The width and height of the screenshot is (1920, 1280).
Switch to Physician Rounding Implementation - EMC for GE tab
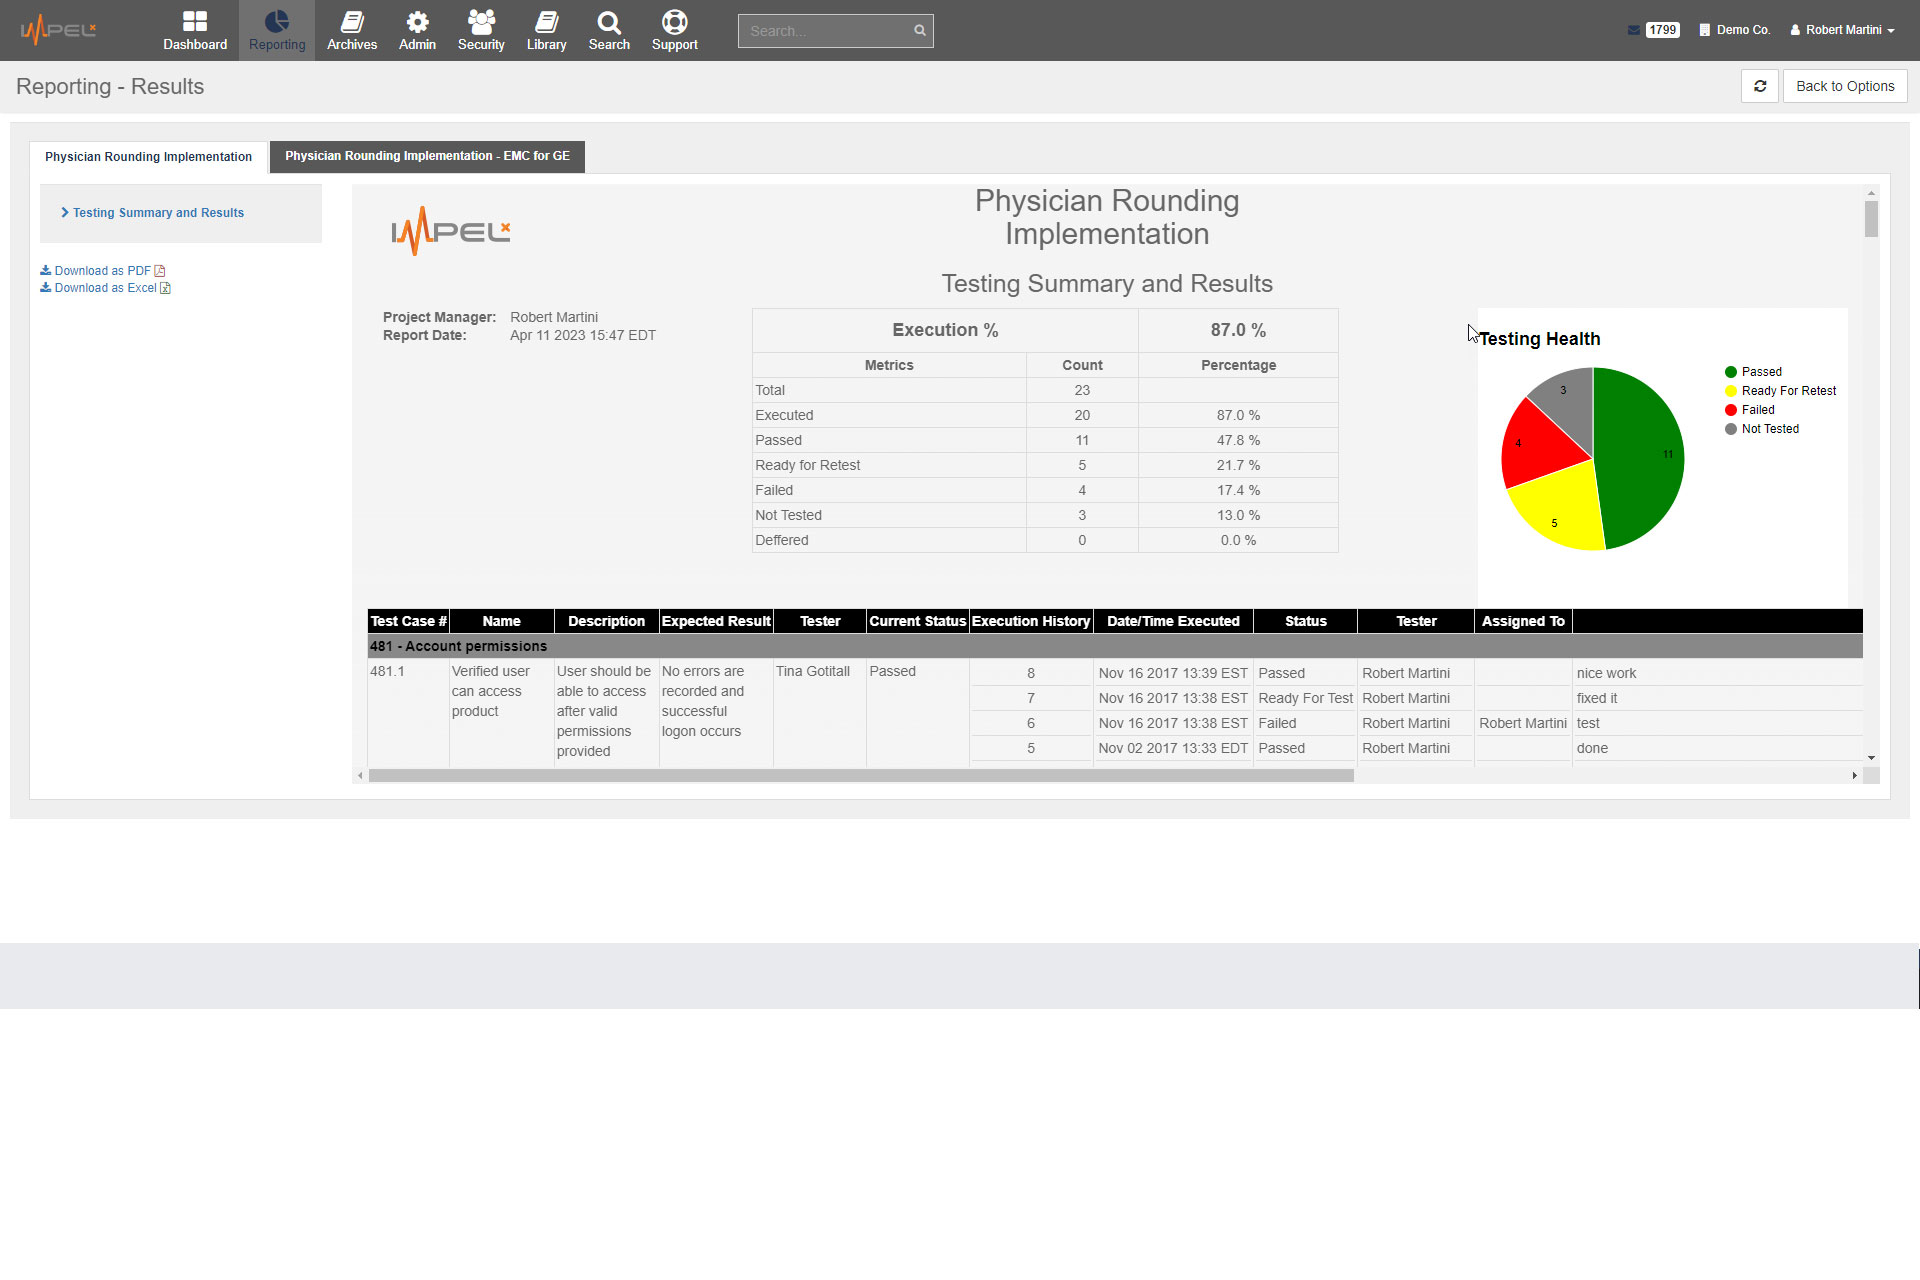pyautogui.click(x=427, y=156)
